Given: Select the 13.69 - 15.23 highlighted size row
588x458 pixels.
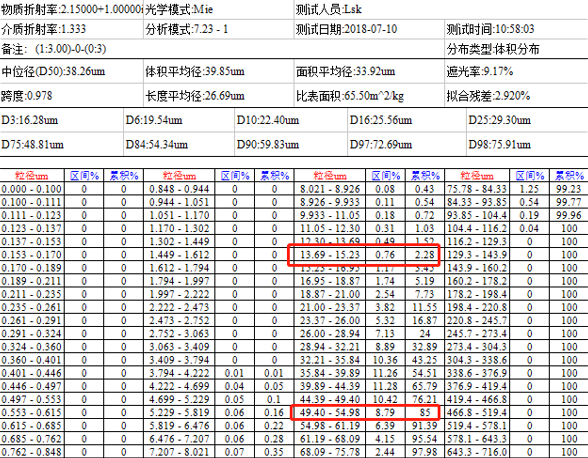Looking at the screenshot, I should pos(363,255).
